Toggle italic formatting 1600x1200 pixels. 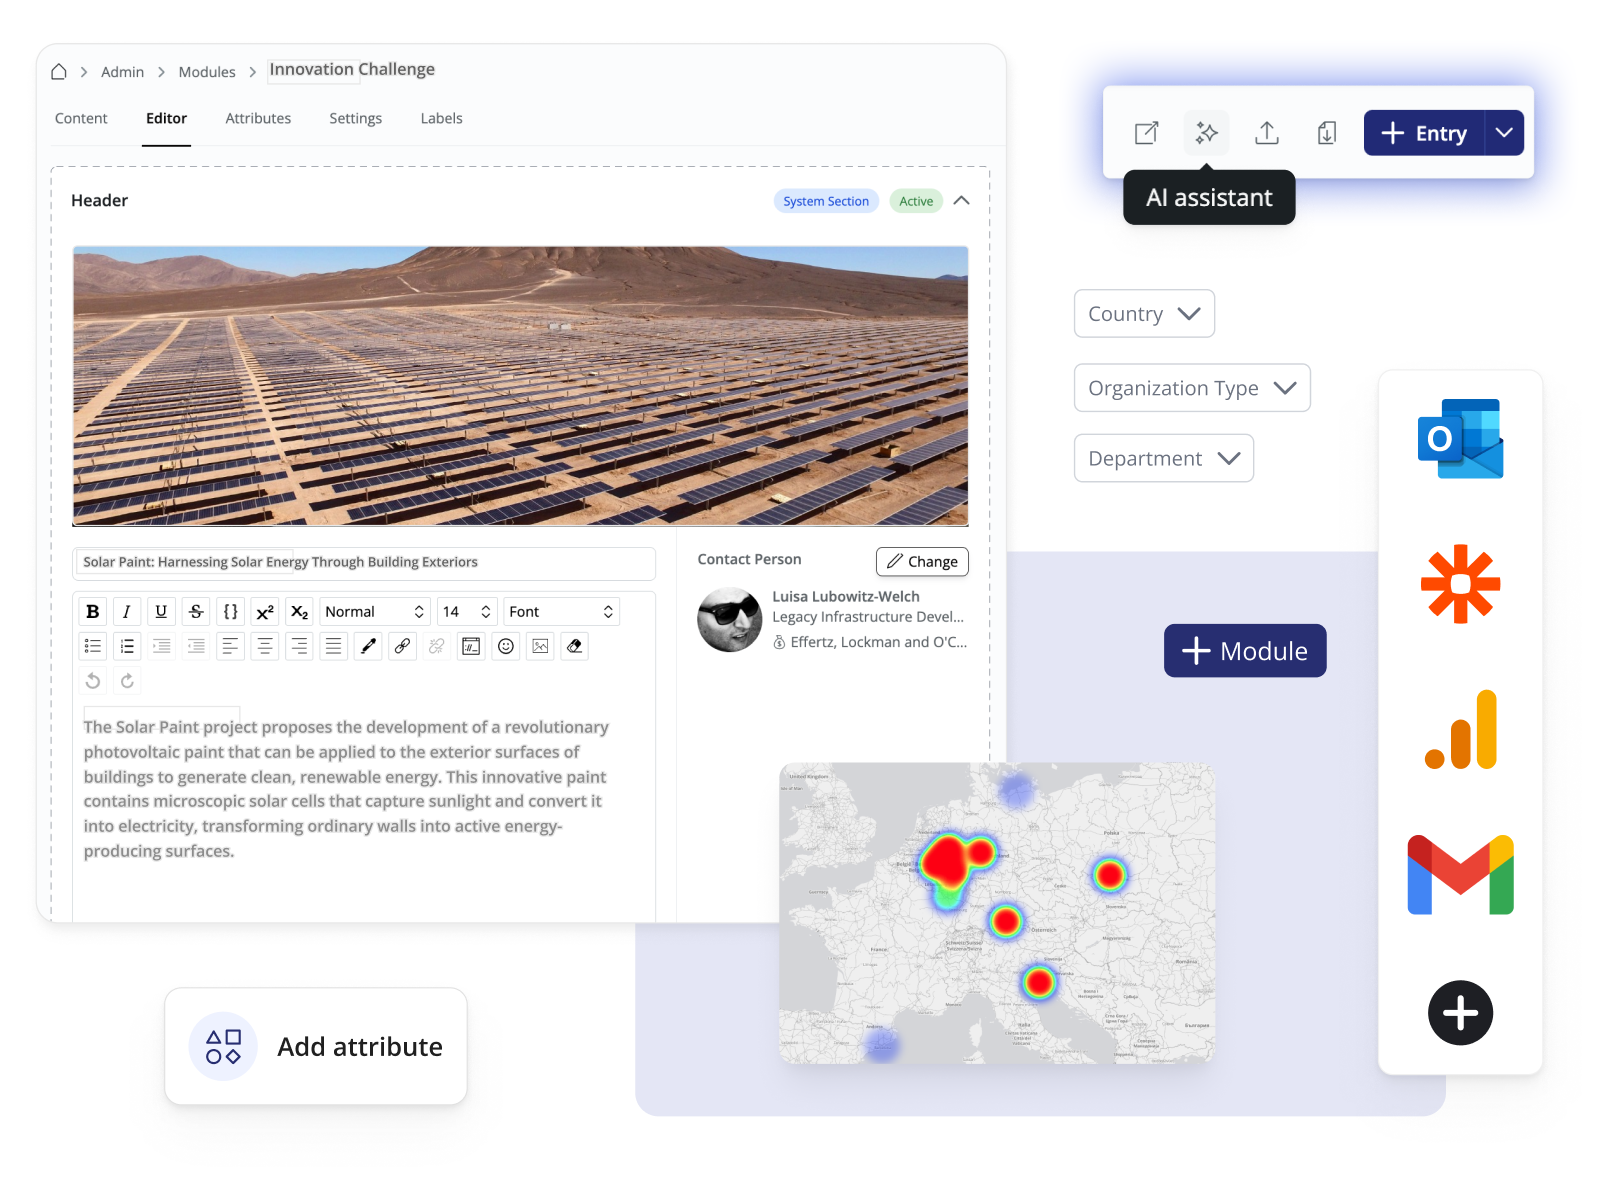(x=127, y=612)
